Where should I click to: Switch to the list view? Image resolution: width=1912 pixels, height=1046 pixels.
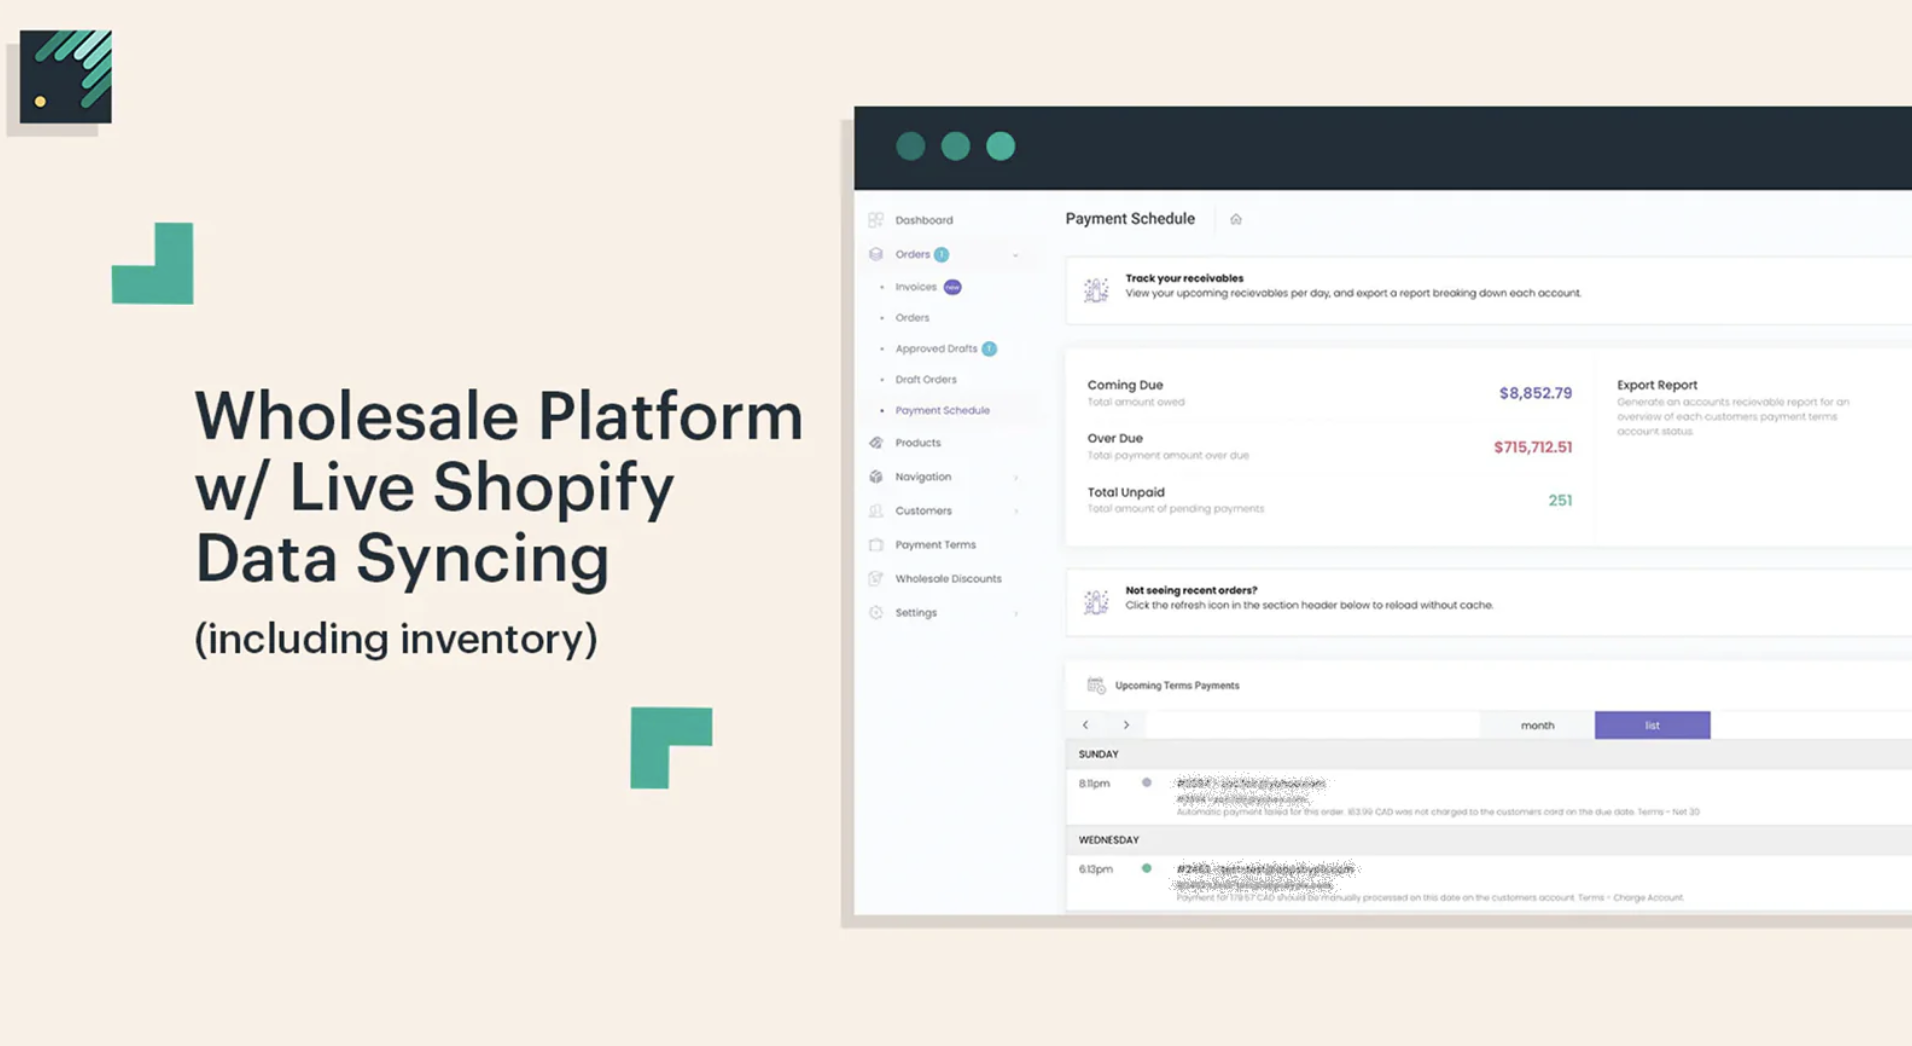[x=1652, y=725]
